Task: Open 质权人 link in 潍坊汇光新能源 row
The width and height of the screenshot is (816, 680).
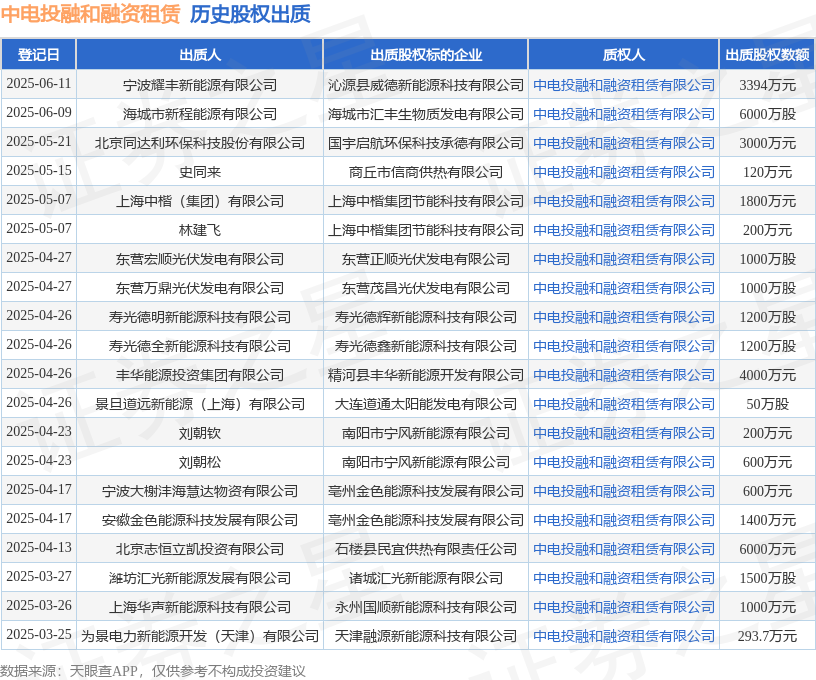Action: click(623, 578)
